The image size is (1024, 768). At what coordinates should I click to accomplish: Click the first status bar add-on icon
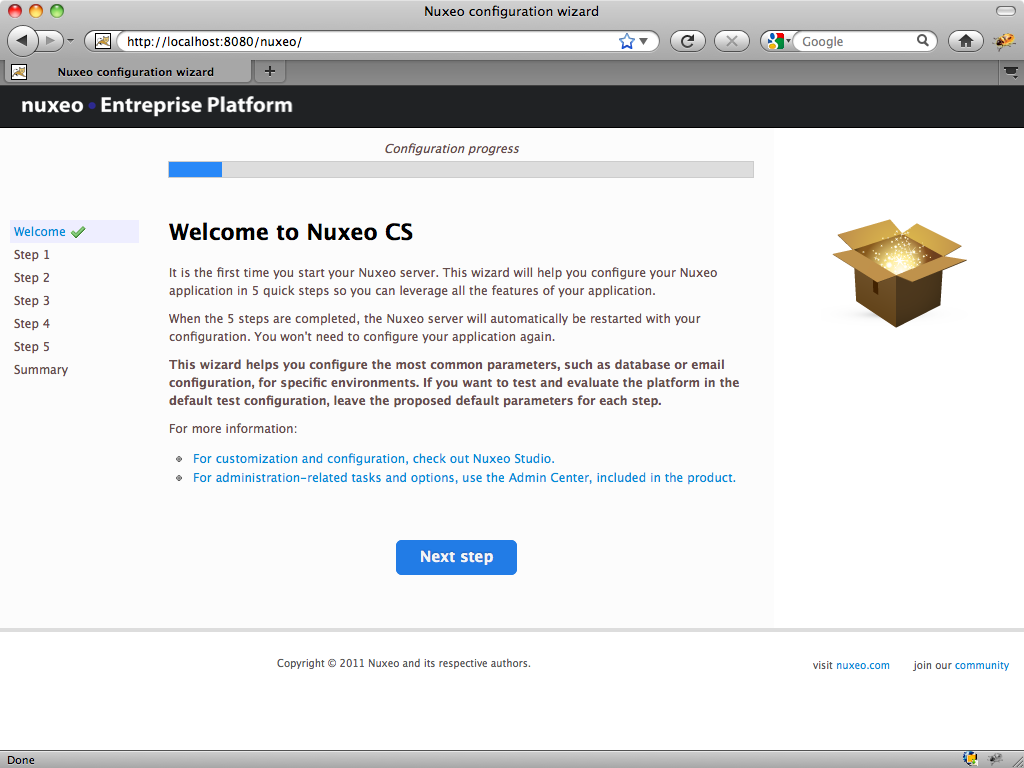(970, 759)
